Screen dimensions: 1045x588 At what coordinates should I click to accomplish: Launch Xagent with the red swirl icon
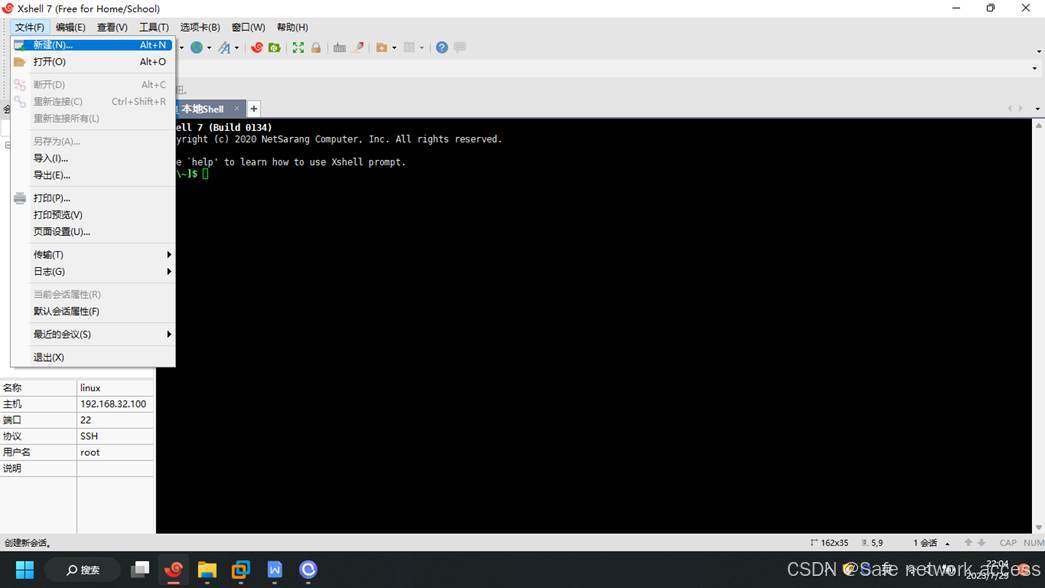coord(257,47)
